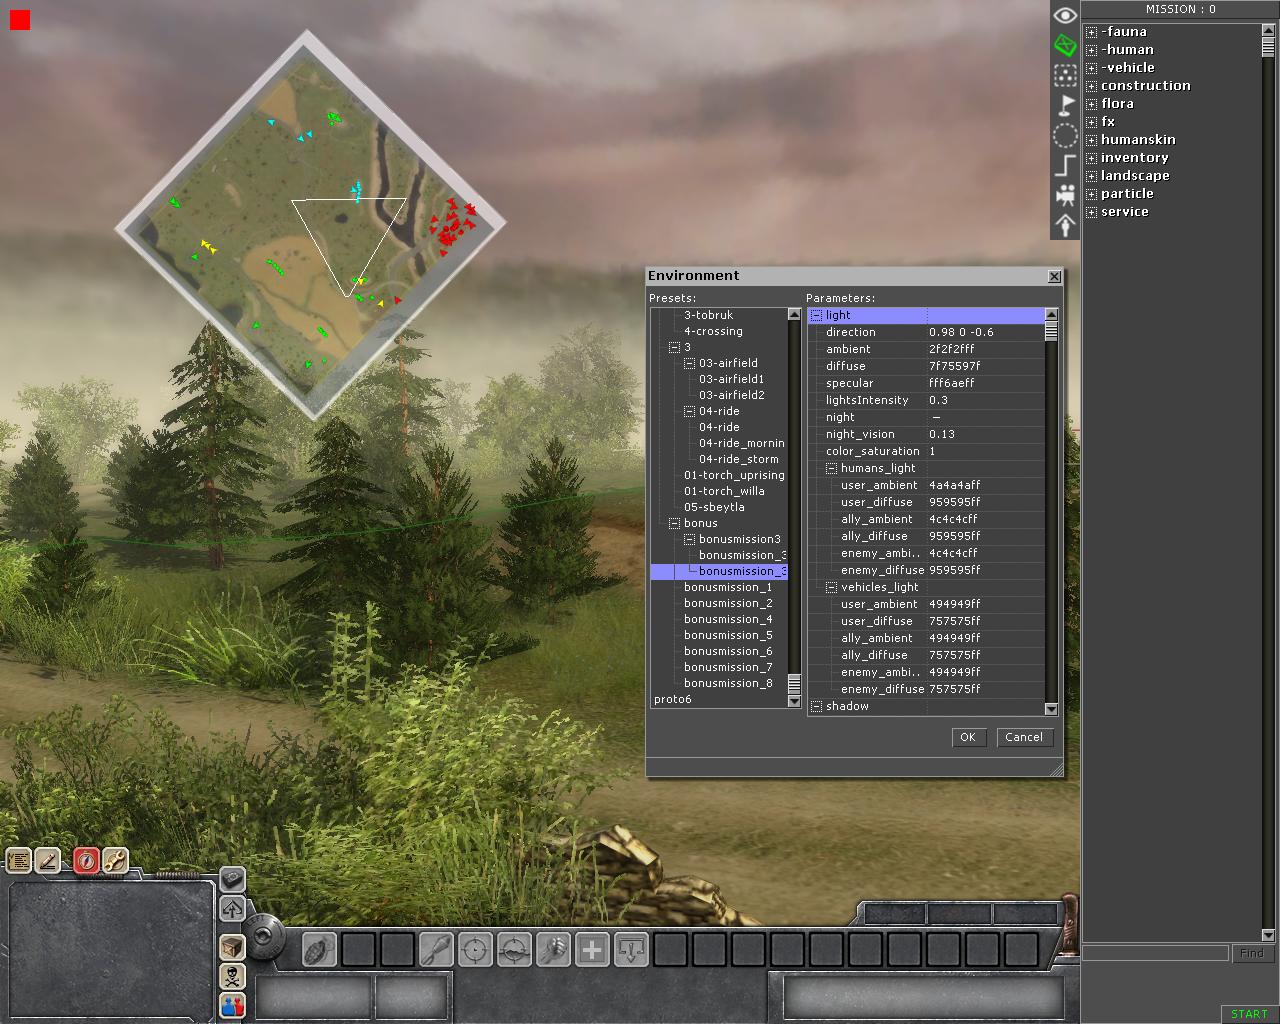Click the skull and crossbones icon
The image size is (1280, 1024).
[x=232, y=976]
